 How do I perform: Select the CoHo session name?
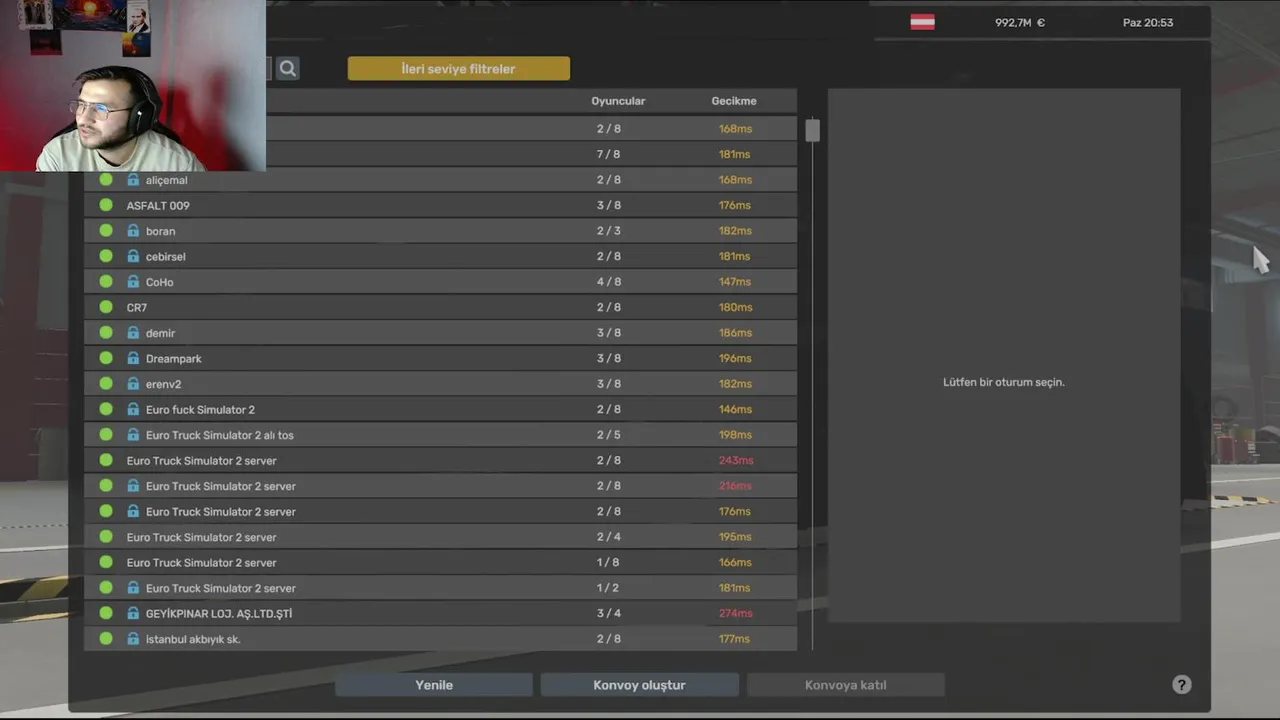pos(160,282)
